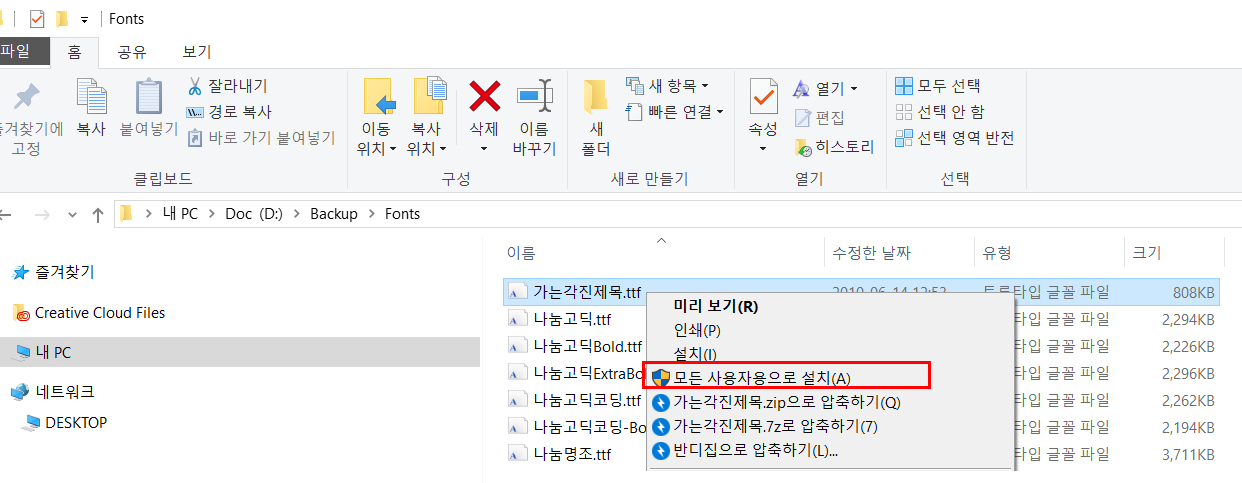Choose 가는각진제목.zip으로 압축하기(Q)
1242x483 pixels.
click(x=787, y=402)
